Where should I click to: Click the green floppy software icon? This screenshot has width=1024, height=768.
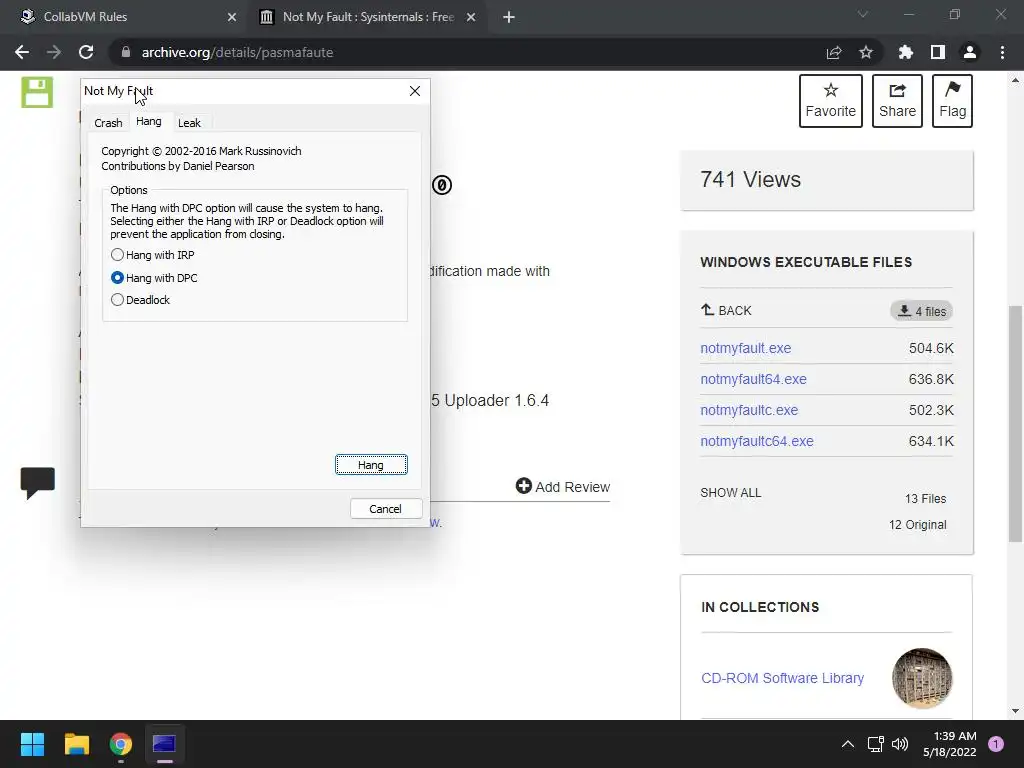pyautogui.click(x=37, y=92)
